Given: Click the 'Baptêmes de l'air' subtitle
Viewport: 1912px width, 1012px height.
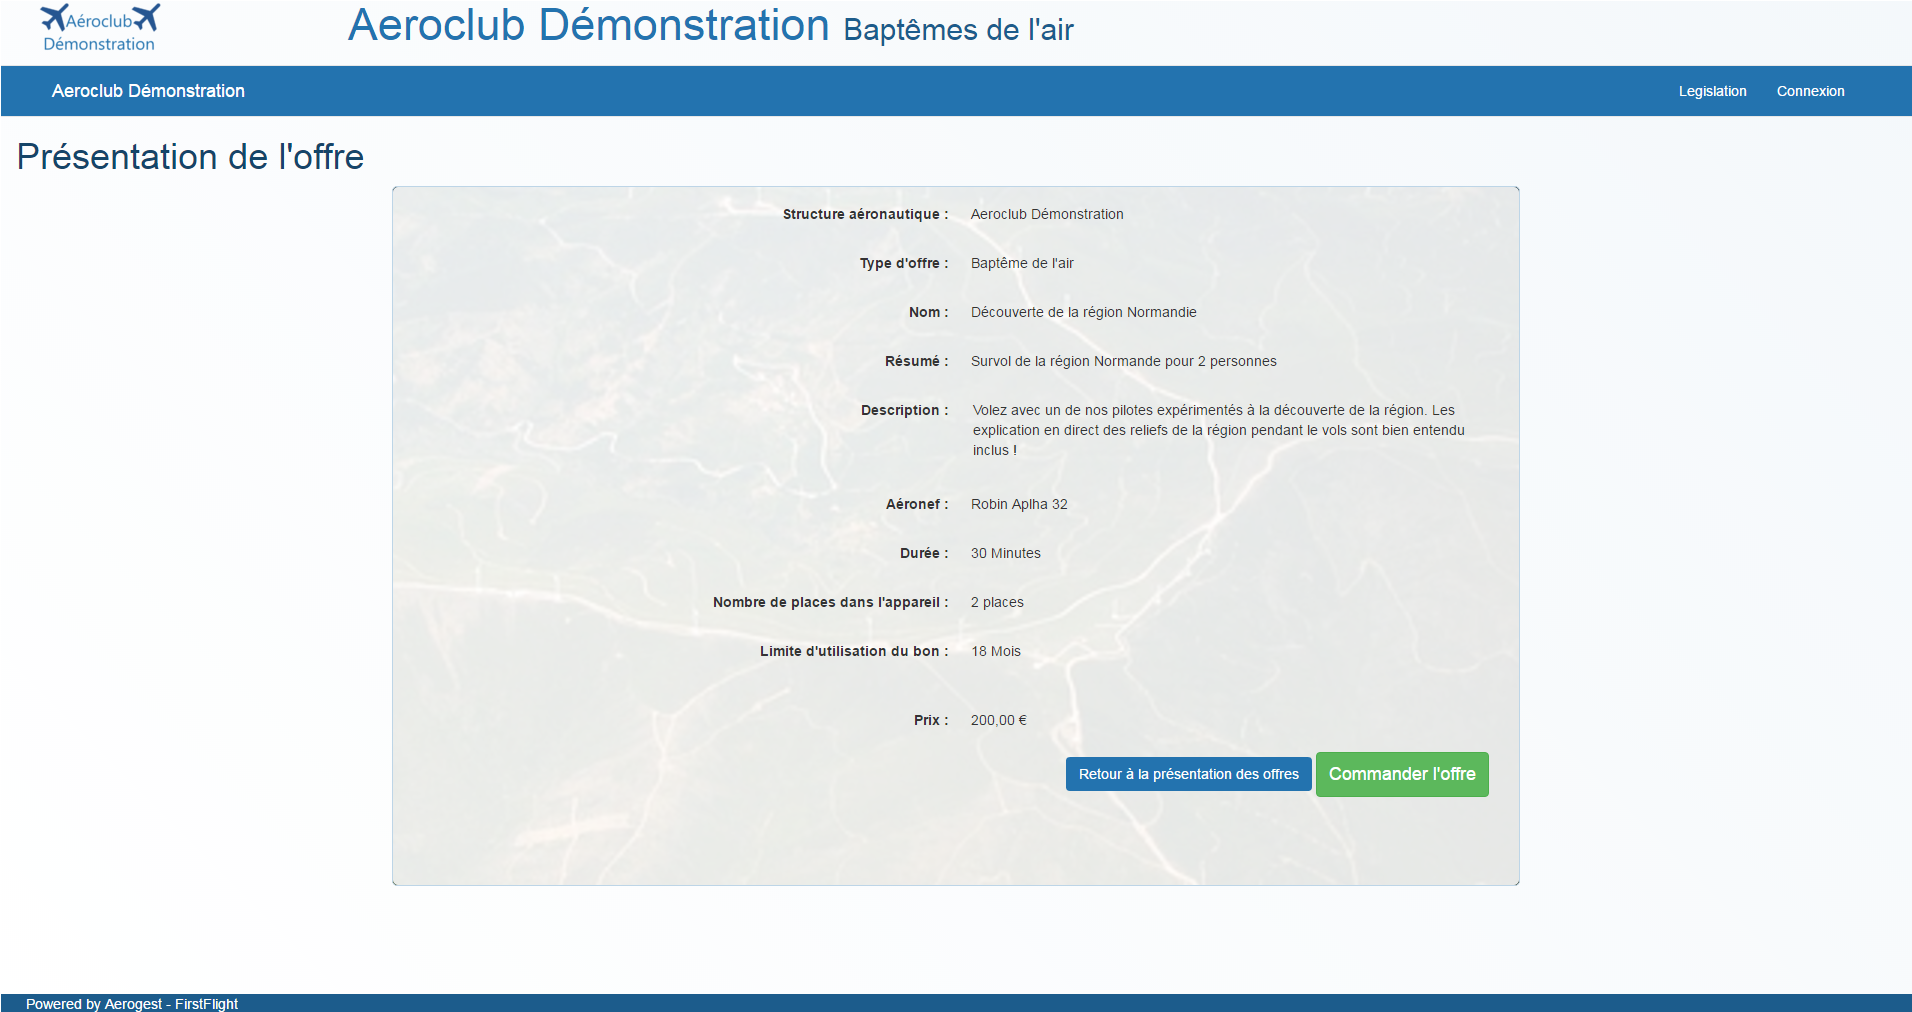Looking at the screenshot, I should click(x=958, y=30).
